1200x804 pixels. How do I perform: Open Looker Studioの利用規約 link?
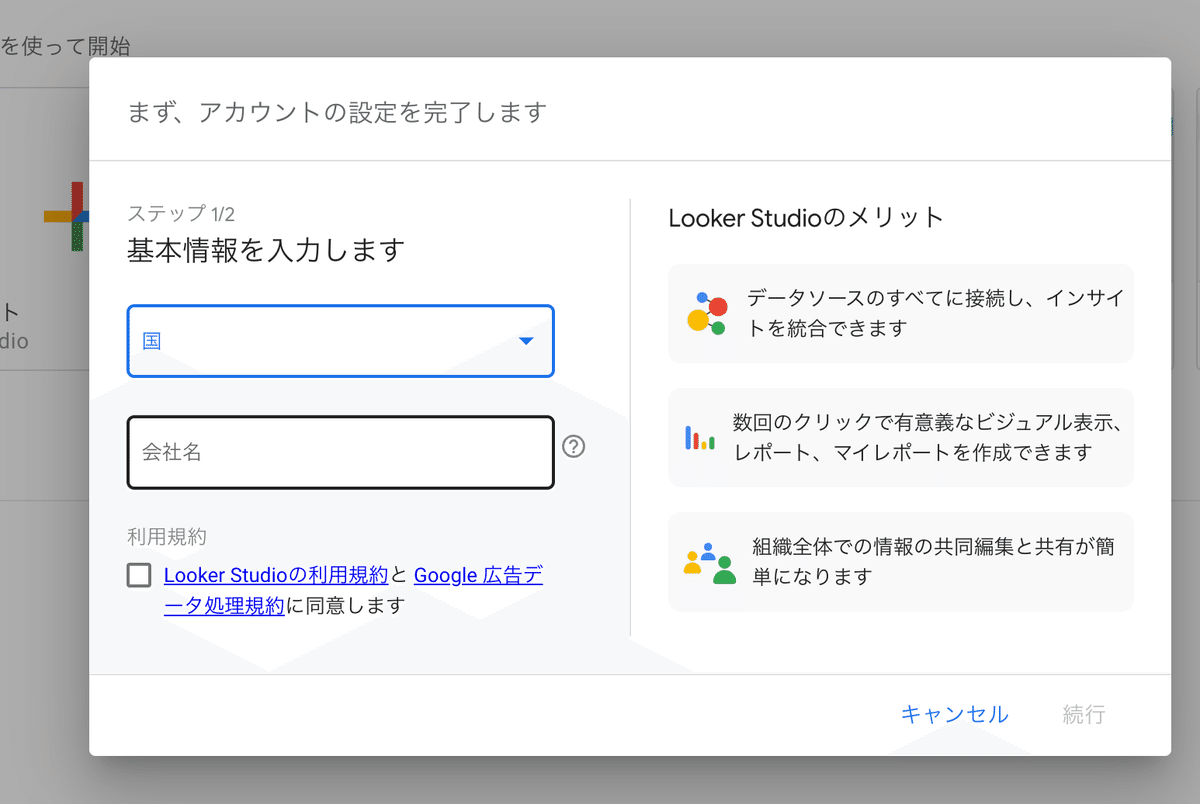(x=276, y=575)
